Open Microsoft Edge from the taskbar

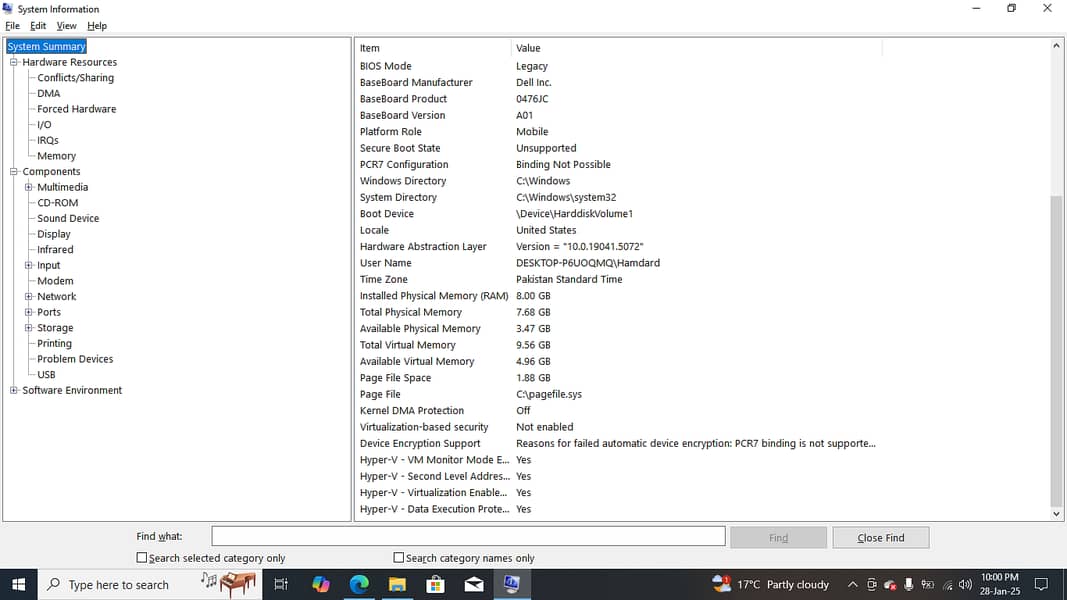coord(359,584)
